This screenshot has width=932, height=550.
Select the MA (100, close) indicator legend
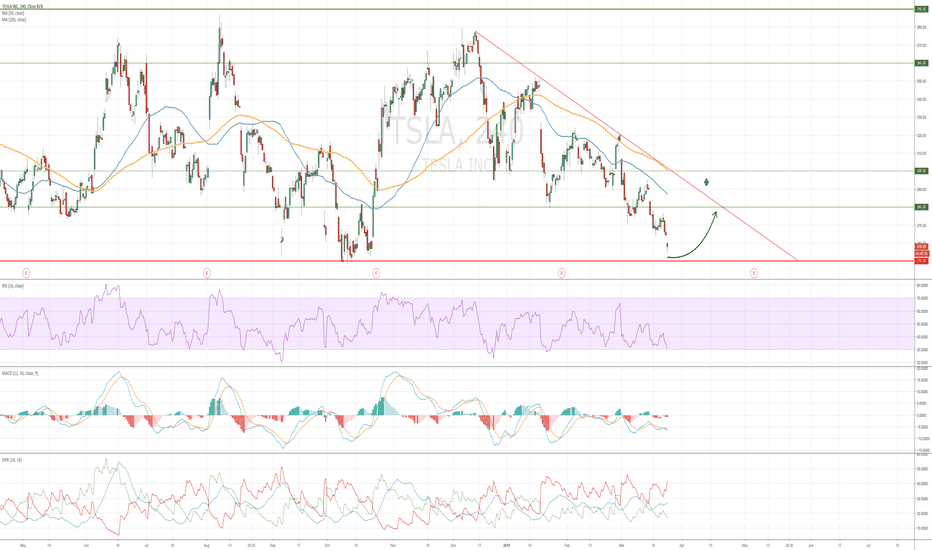coord(14,20)
